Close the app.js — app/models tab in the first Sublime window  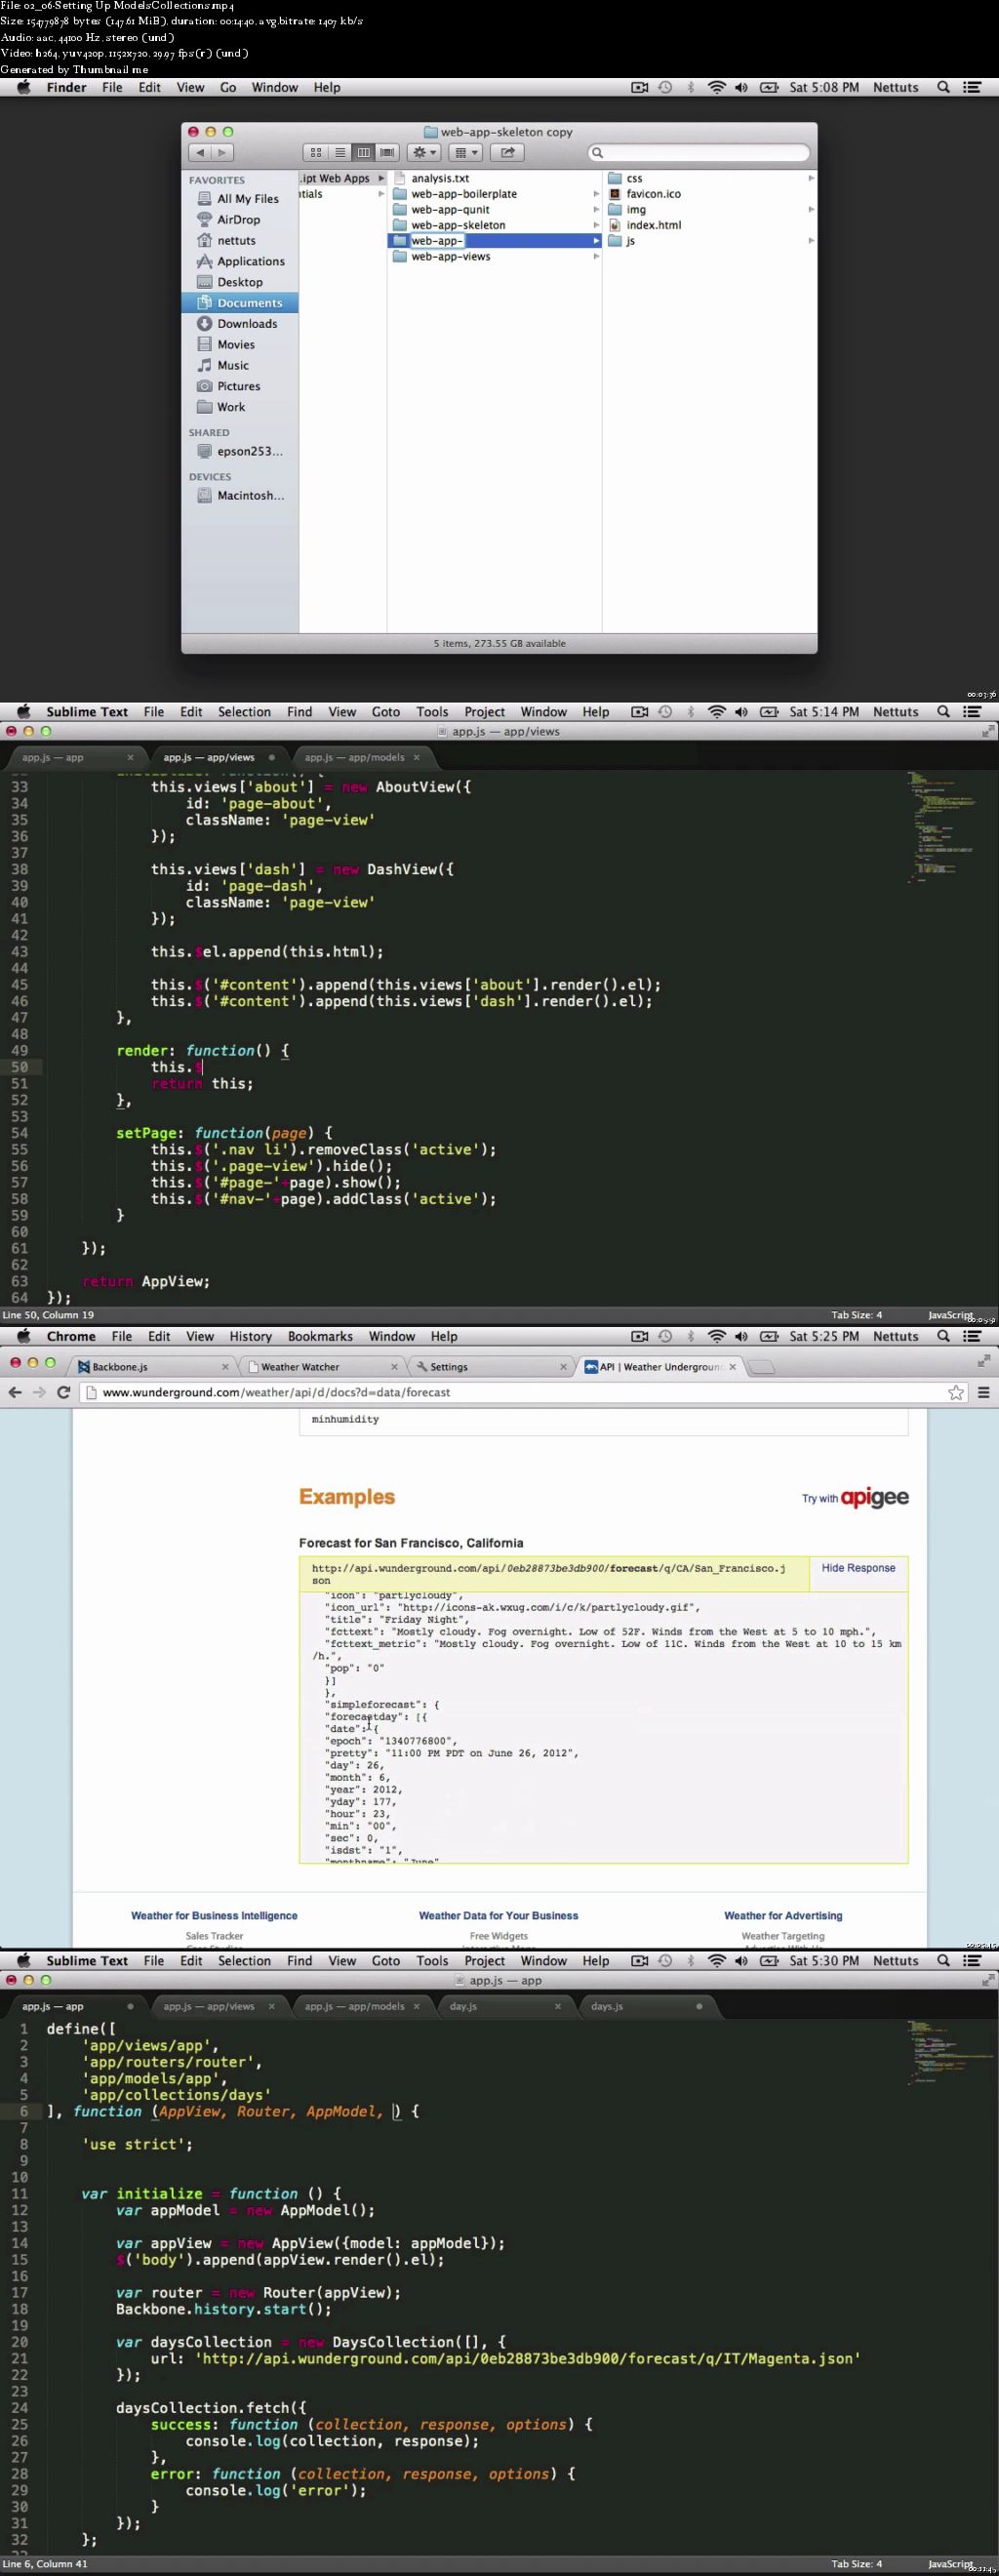coord(417,758)
